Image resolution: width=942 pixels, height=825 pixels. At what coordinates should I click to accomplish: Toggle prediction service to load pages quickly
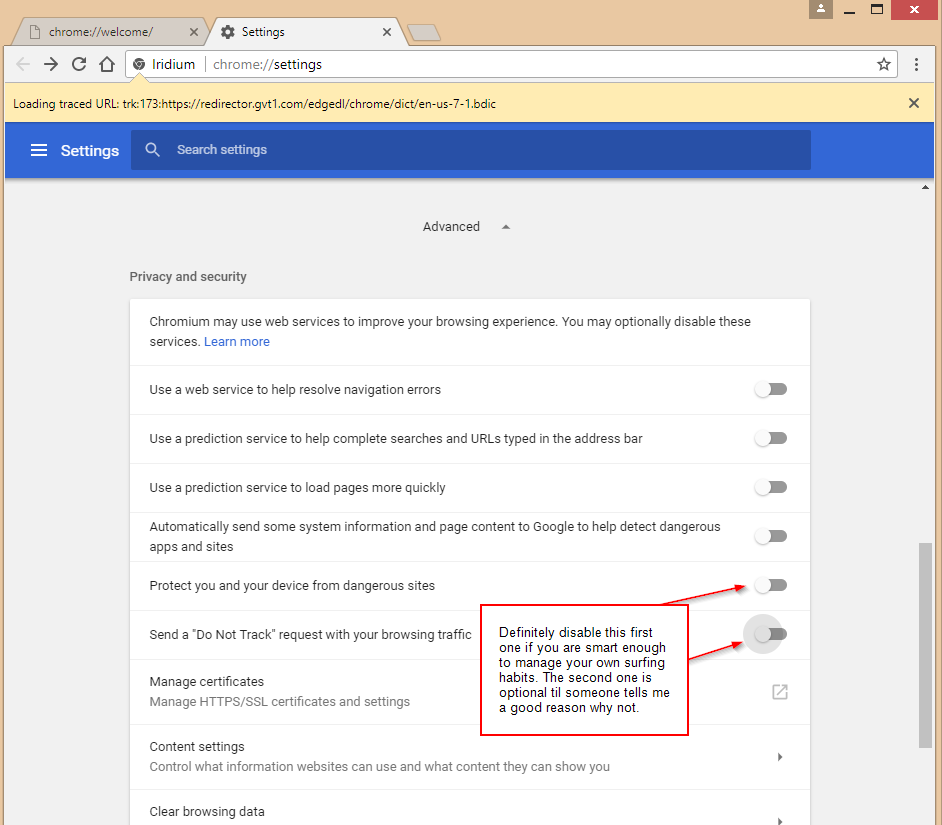pos(771,487)
